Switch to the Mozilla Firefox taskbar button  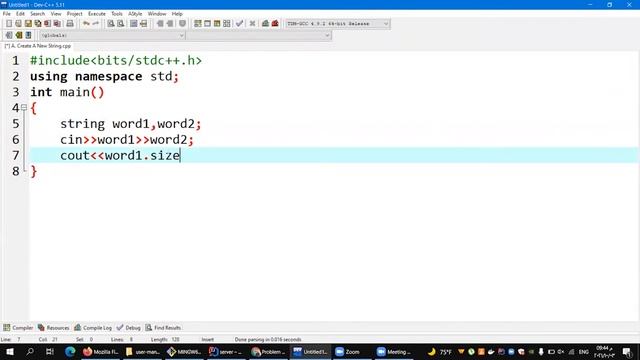(100, 351)
